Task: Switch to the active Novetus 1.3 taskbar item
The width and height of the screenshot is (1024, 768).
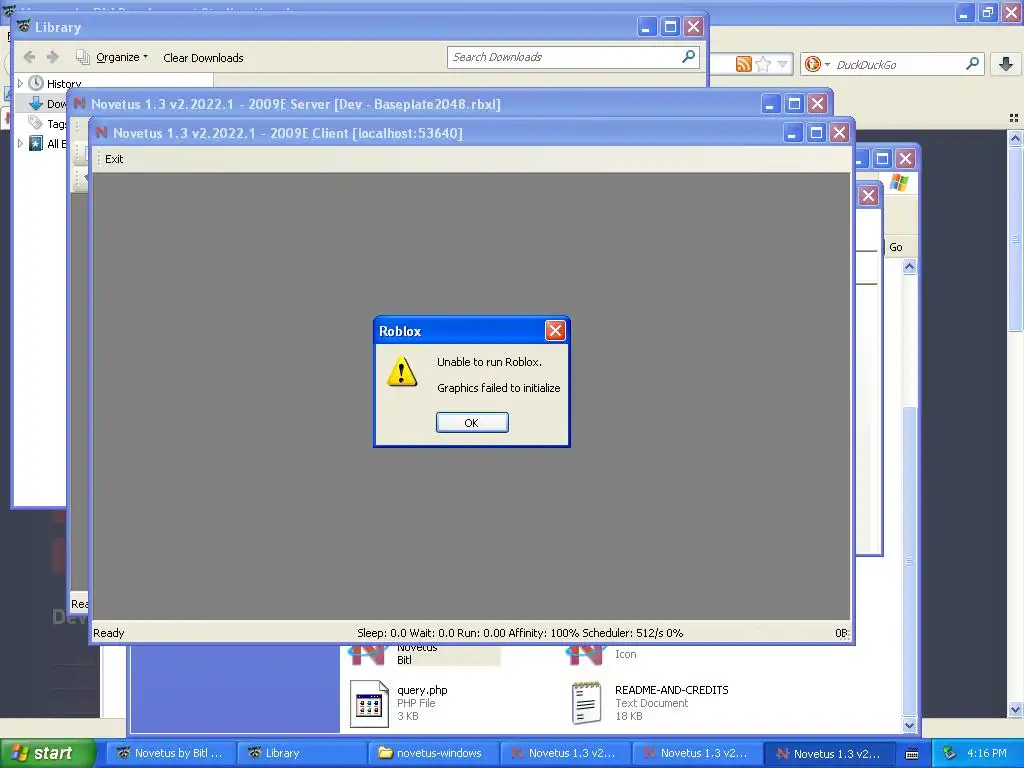Action: pos(828,754)
